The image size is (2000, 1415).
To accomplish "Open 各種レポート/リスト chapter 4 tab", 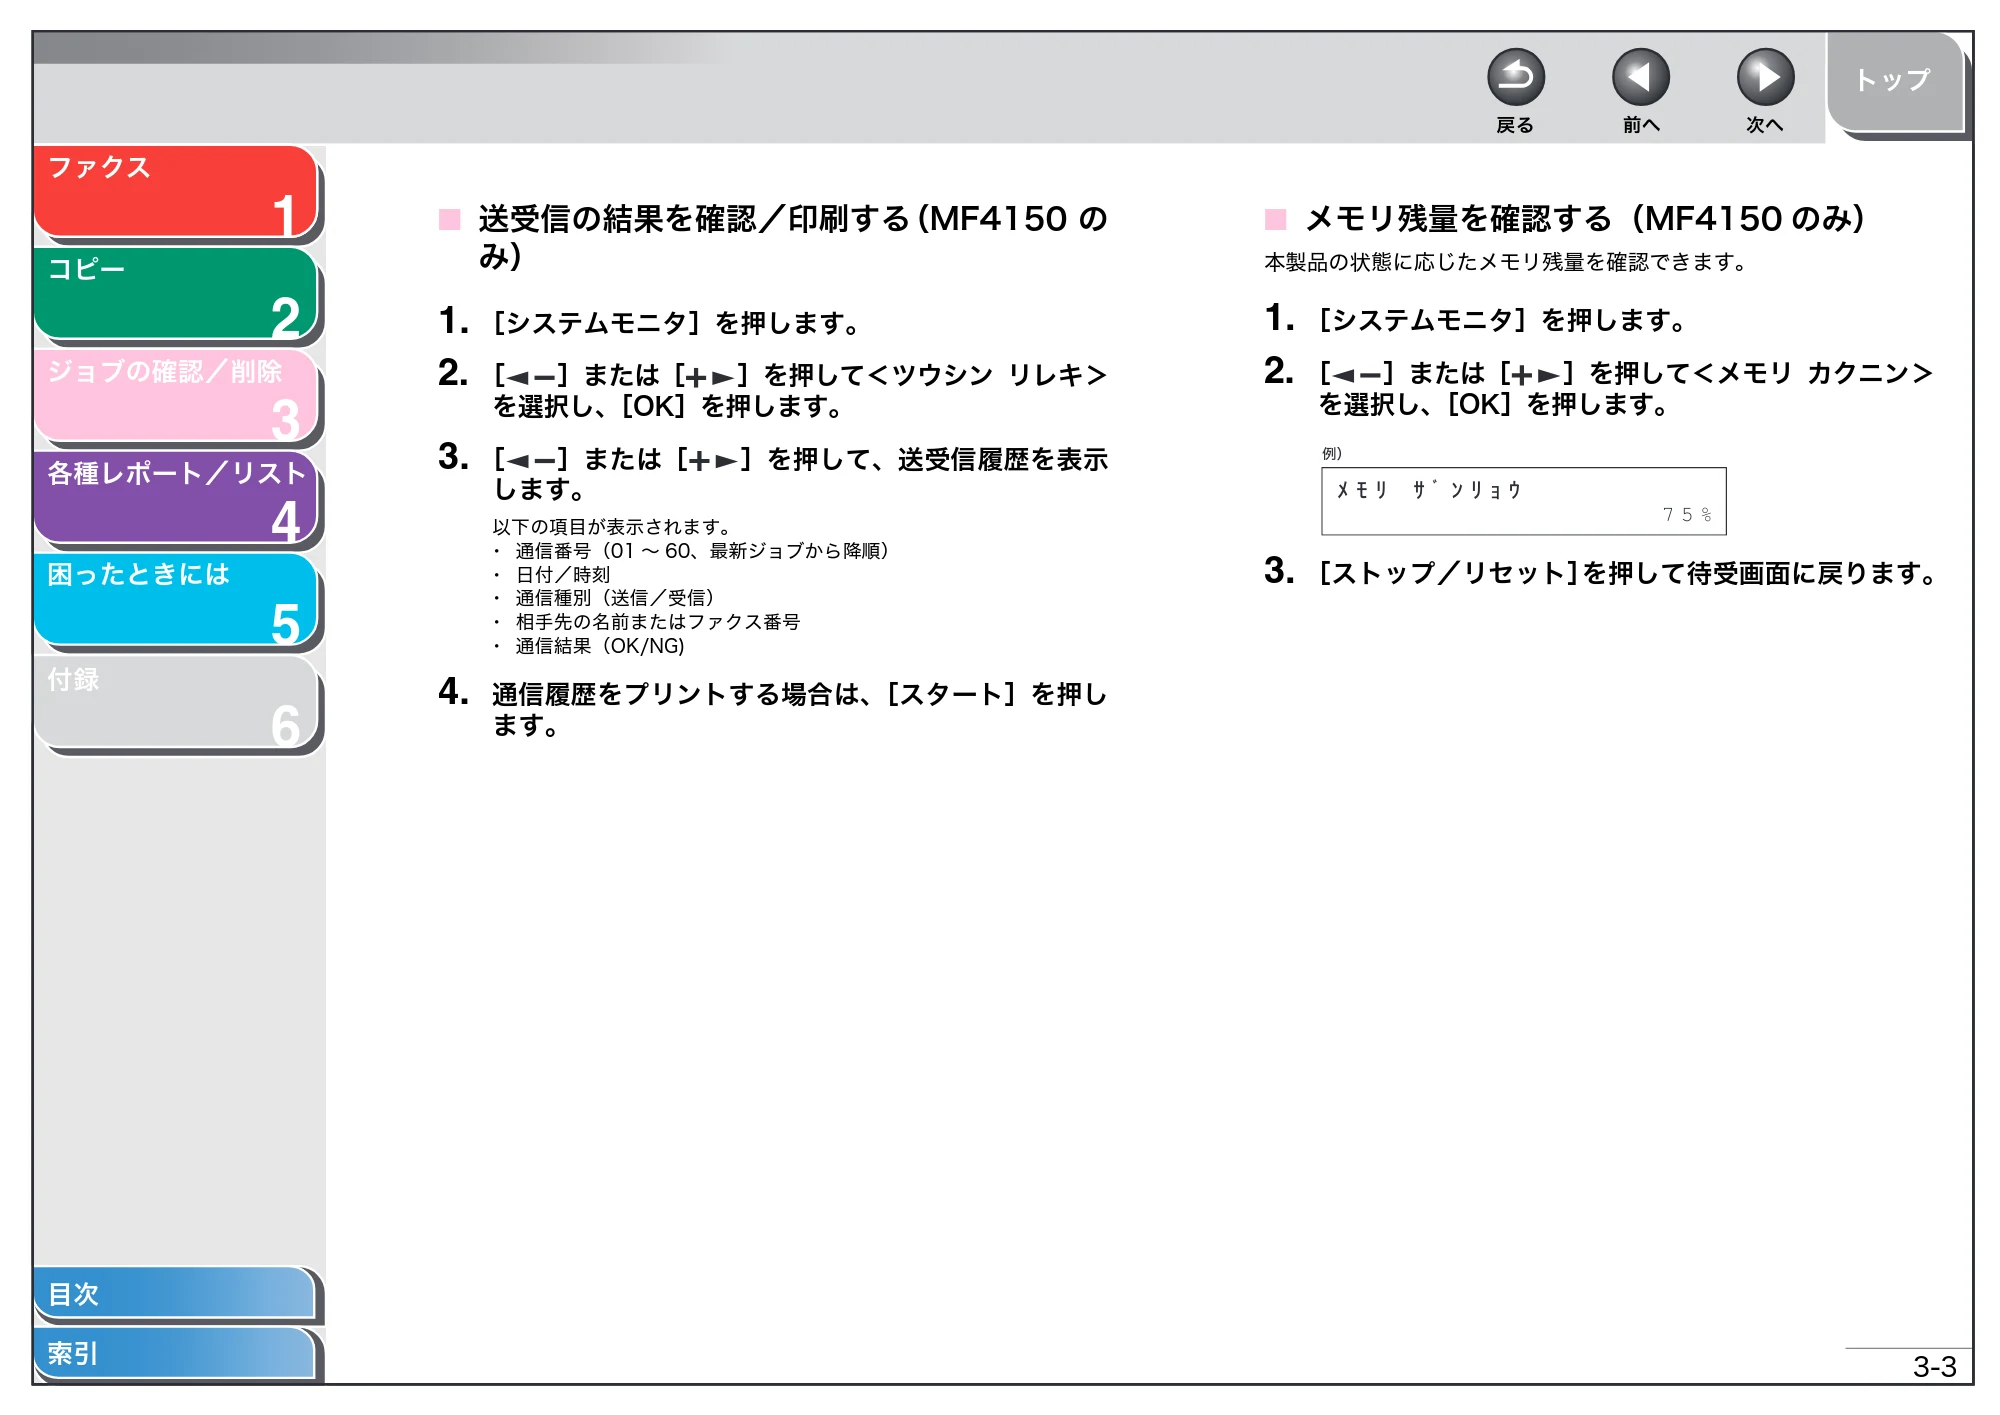I will 176,498.
